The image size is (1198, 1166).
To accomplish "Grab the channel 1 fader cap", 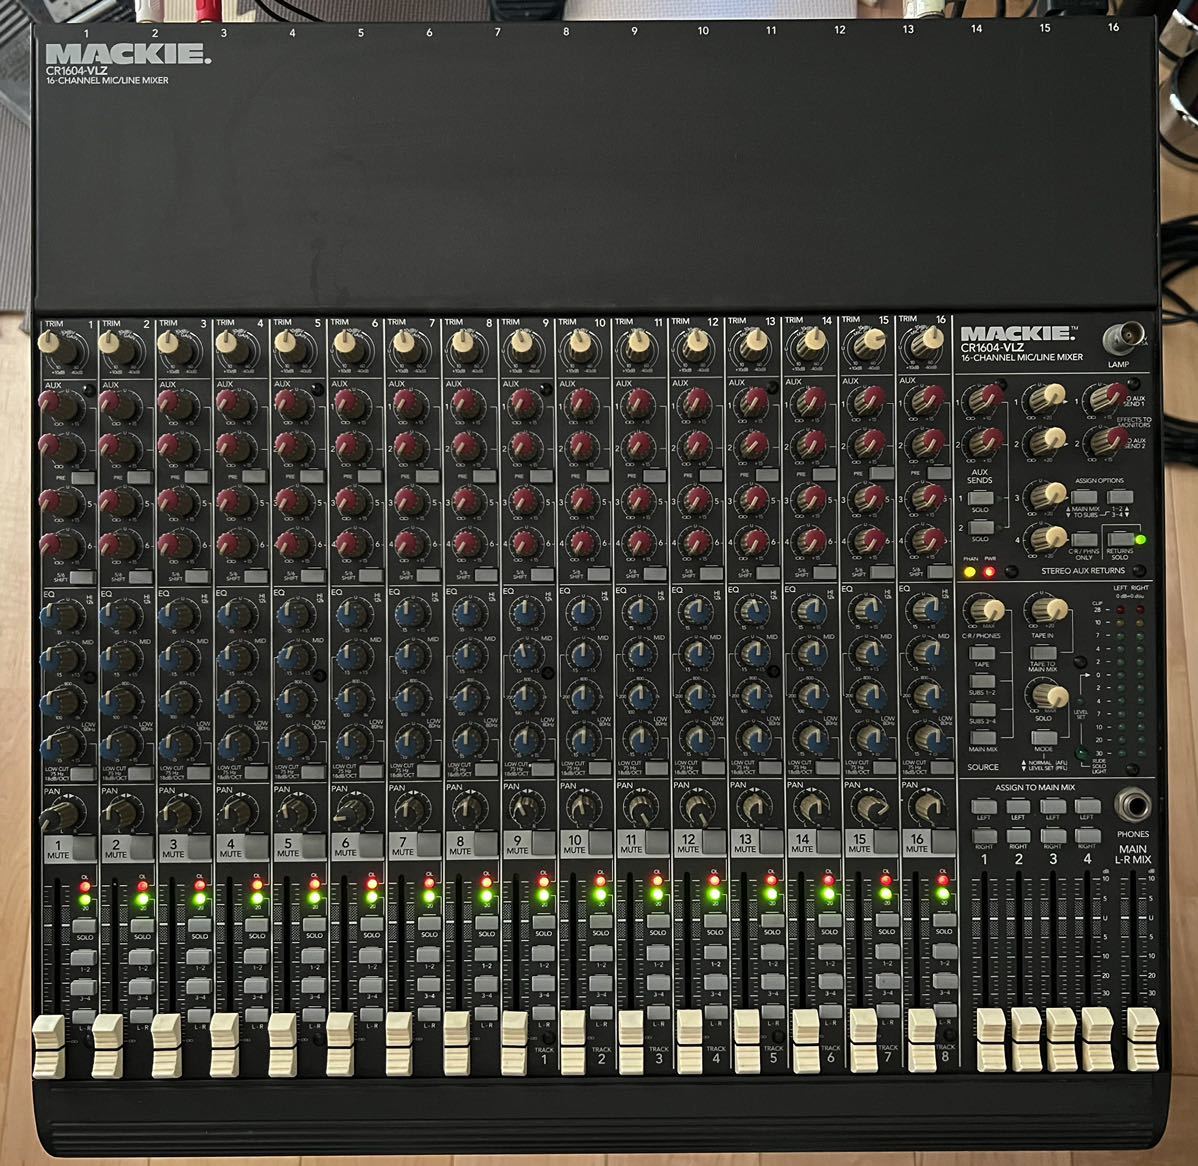I will click(49, 1046).
